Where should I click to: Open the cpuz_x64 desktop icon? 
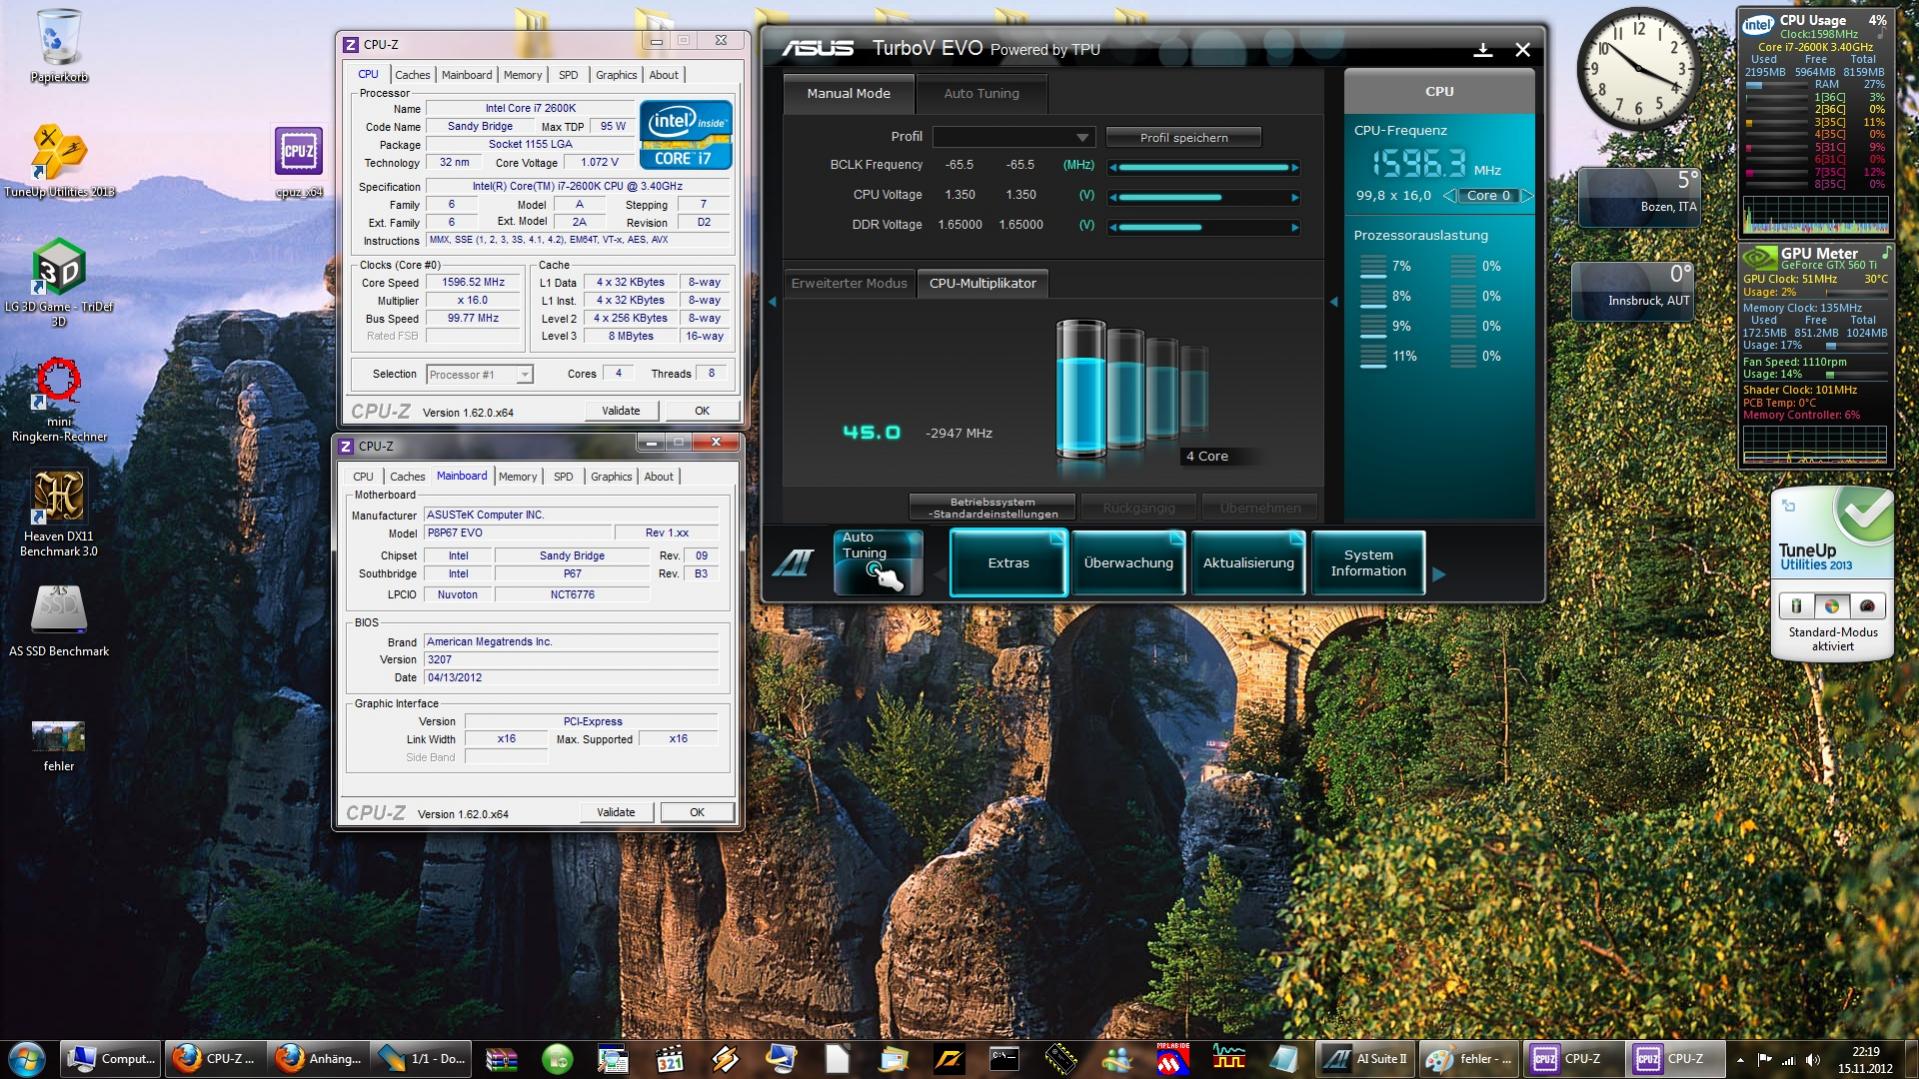tap(299, 161)
